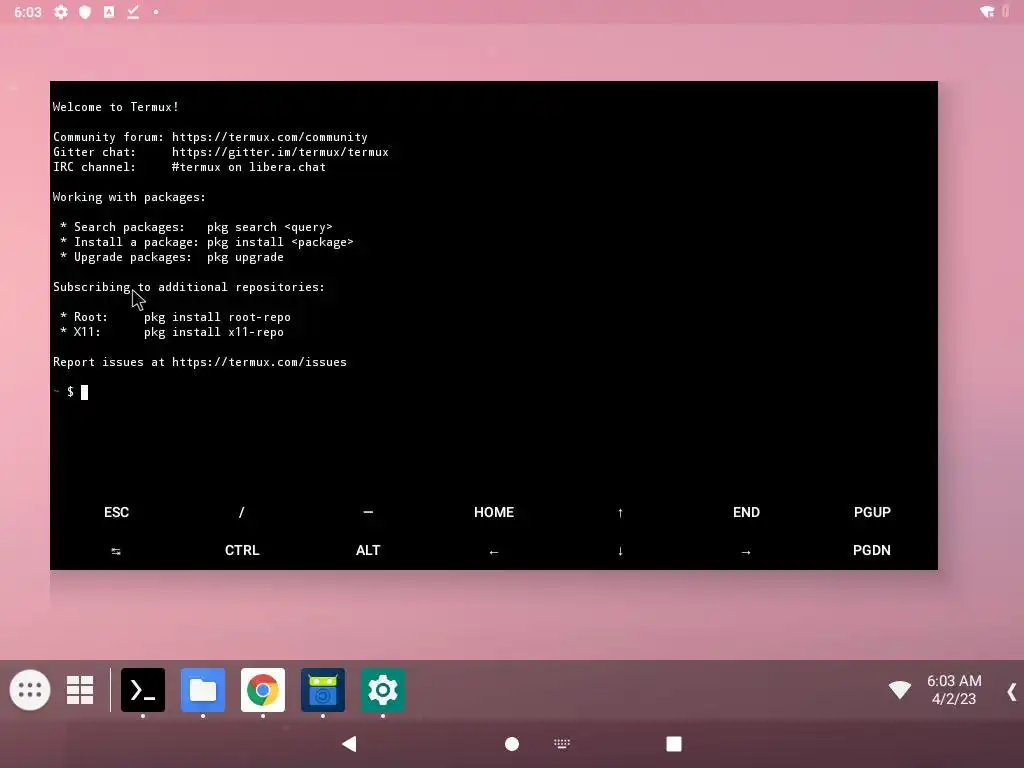This screenshot has height=768, width=1024.
Task: Tap the dash key in extra keys row
Action: click(368, 512)
